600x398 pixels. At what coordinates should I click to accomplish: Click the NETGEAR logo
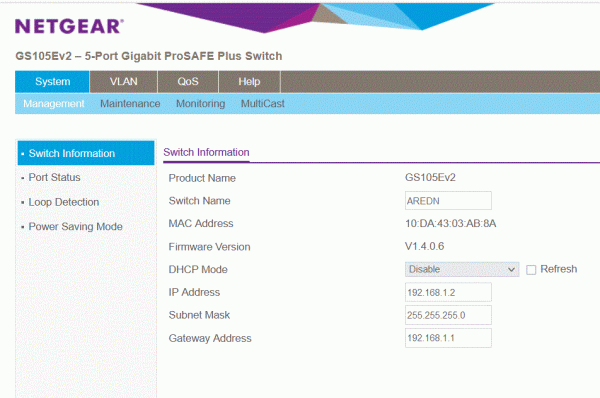(x=69, y=26)
